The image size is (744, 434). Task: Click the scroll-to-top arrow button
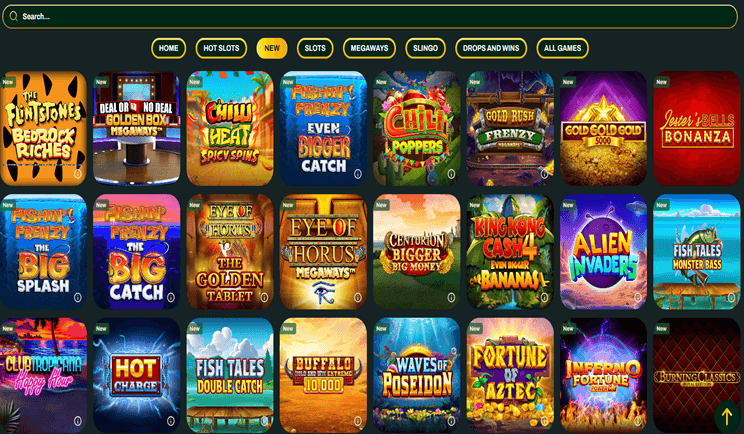(726, 416)
